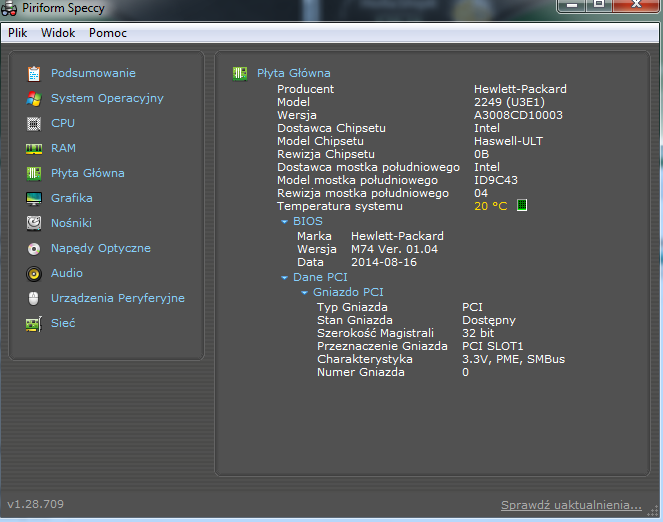Click the Charakterystyka value 3.3V, PME, SMBus

coord(513,359)
